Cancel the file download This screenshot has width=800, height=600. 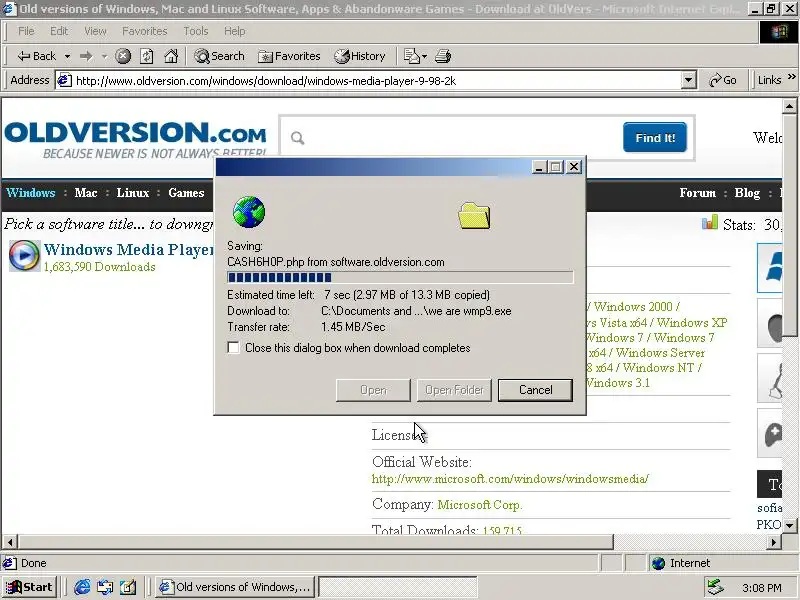tap(535, 390)
